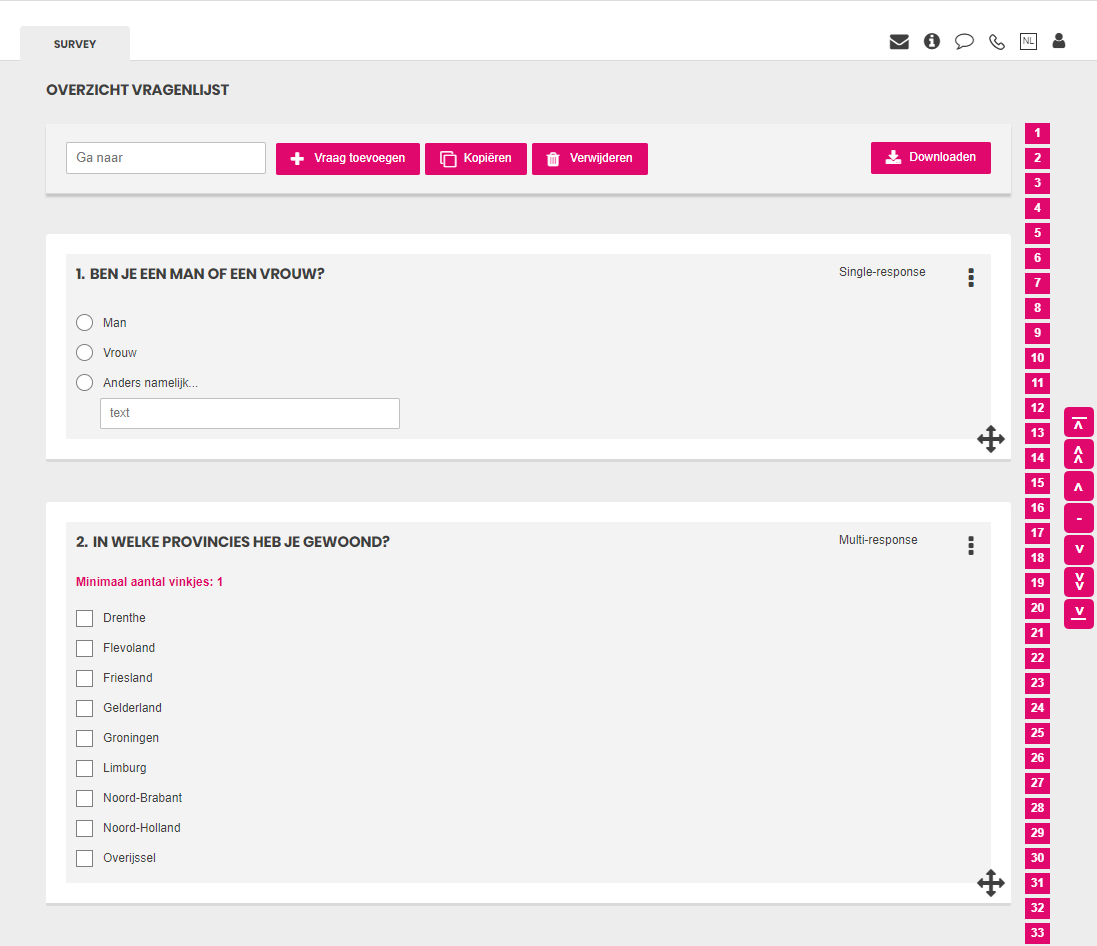1097x946 pixels.
Task: Check the Gelderland checkbox
Action: tap(85, 708)
